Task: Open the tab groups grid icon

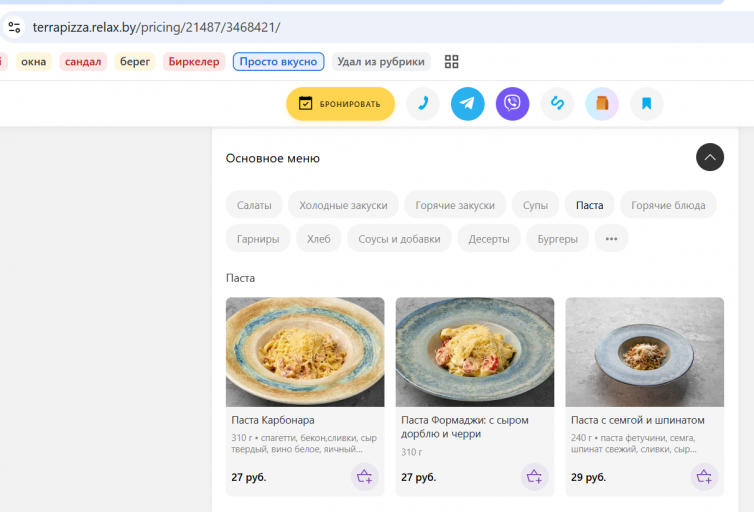Action: [x=451, y=62]
